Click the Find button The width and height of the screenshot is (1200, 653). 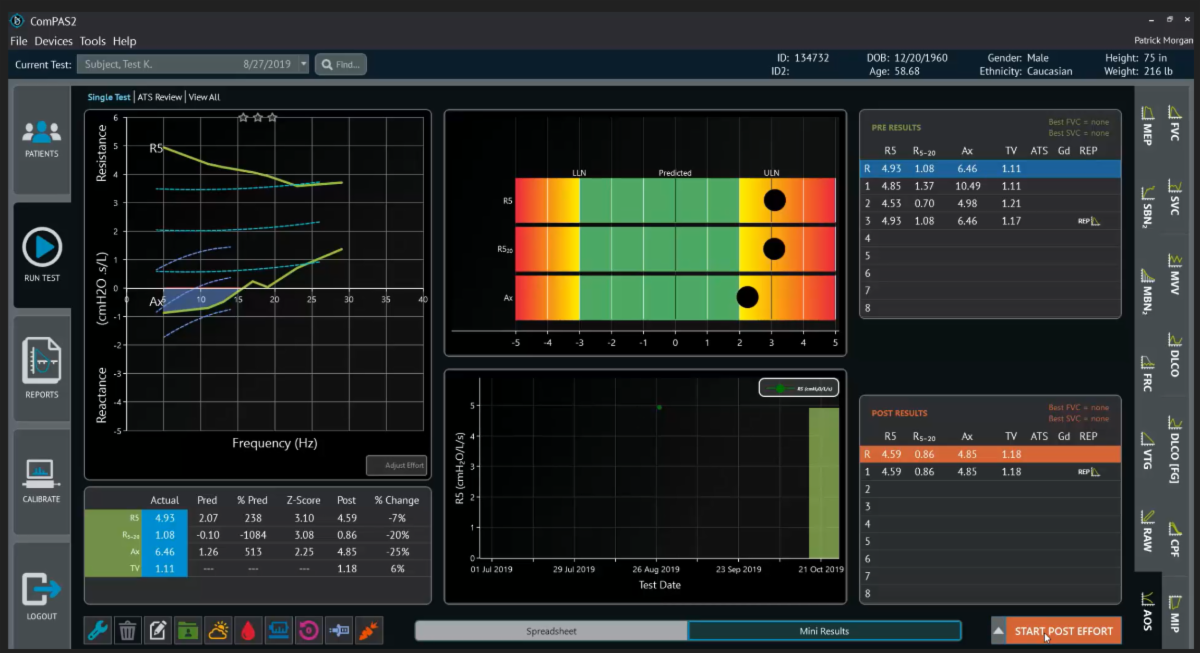click(341, 65)
